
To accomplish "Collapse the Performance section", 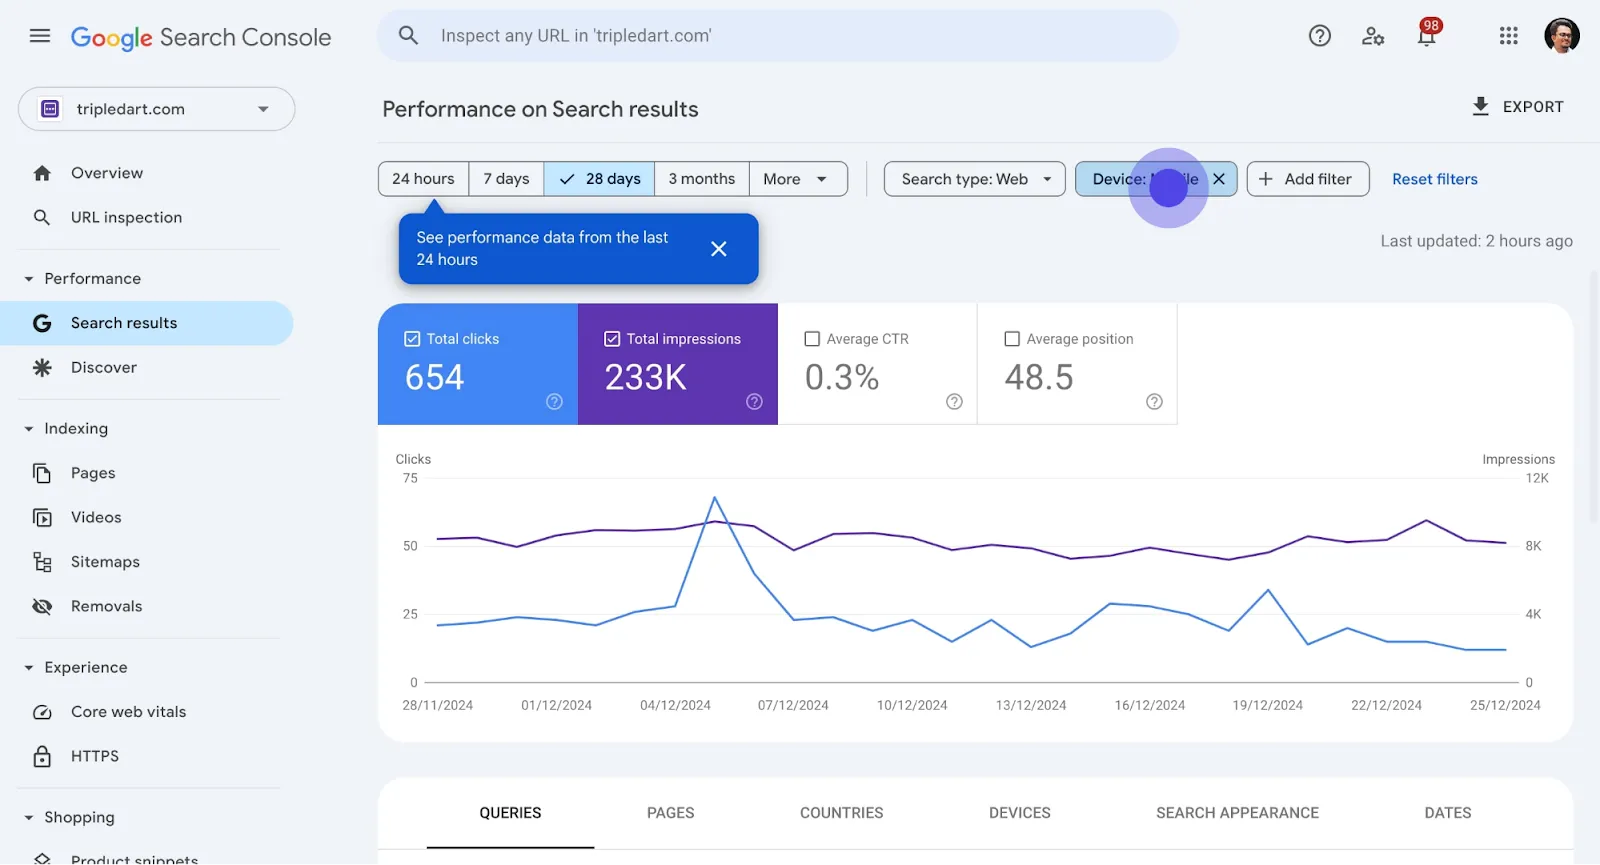I will coord(29,279).
